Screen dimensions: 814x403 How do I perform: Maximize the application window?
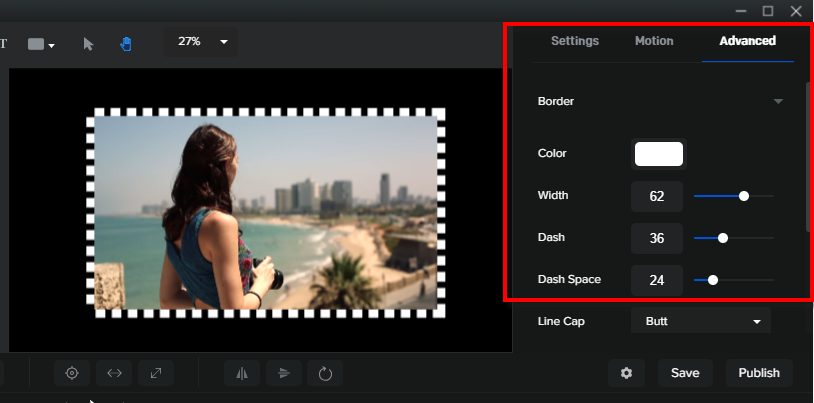coord(768,11)
